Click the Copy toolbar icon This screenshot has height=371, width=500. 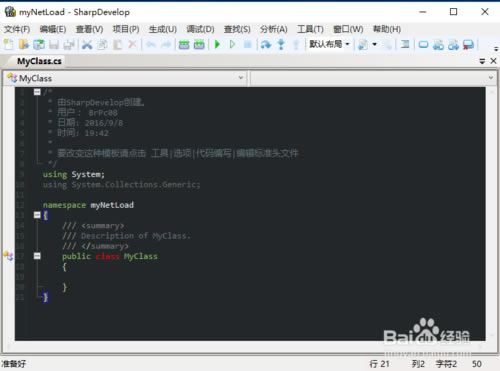[102, 44]
